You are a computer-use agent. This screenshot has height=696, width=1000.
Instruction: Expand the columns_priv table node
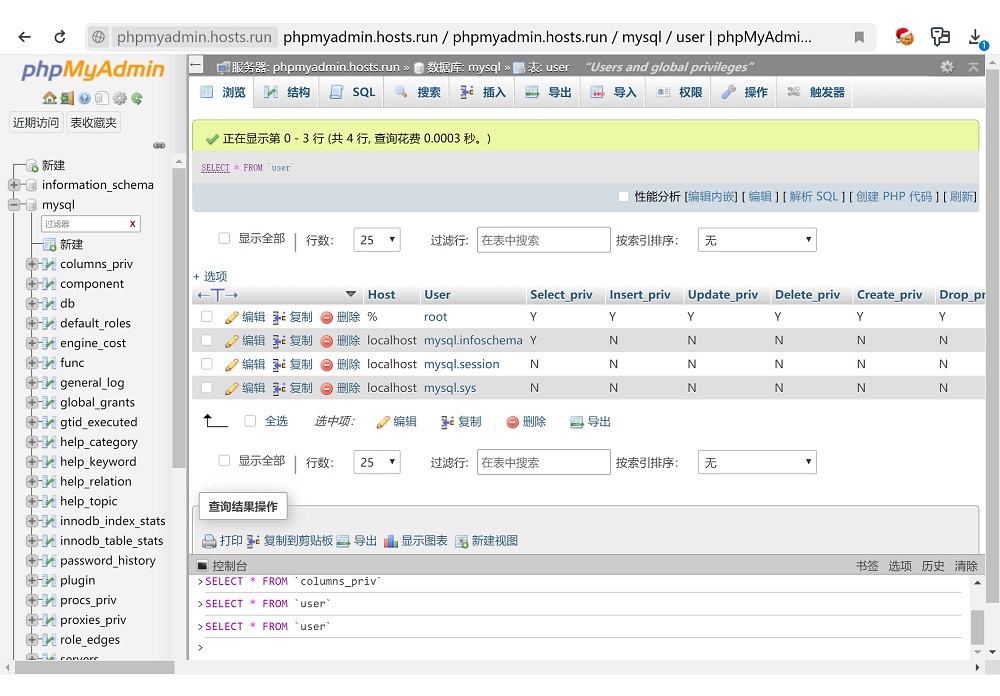coord(31,264)
